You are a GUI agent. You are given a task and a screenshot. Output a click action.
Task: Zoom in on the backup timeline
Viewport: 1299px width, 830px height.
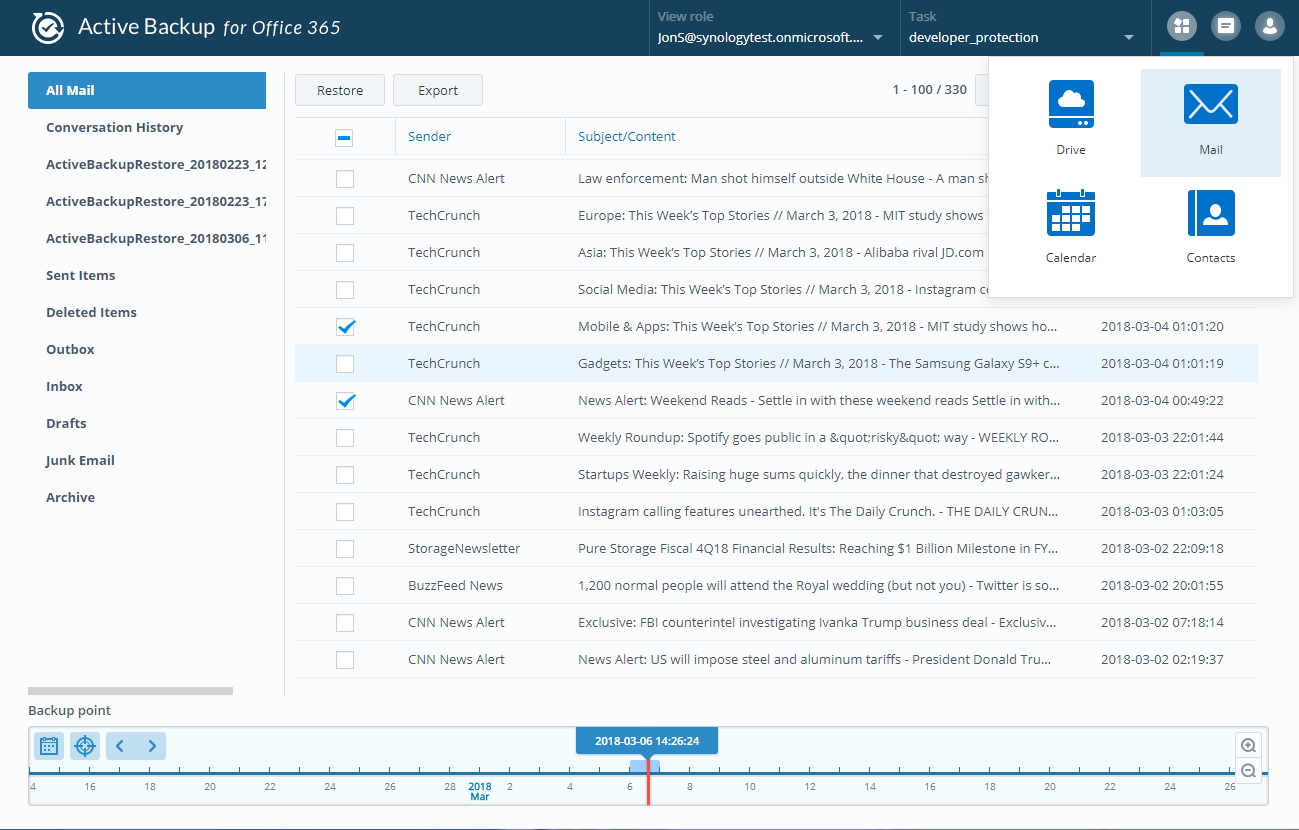(x=1247, y=744)
